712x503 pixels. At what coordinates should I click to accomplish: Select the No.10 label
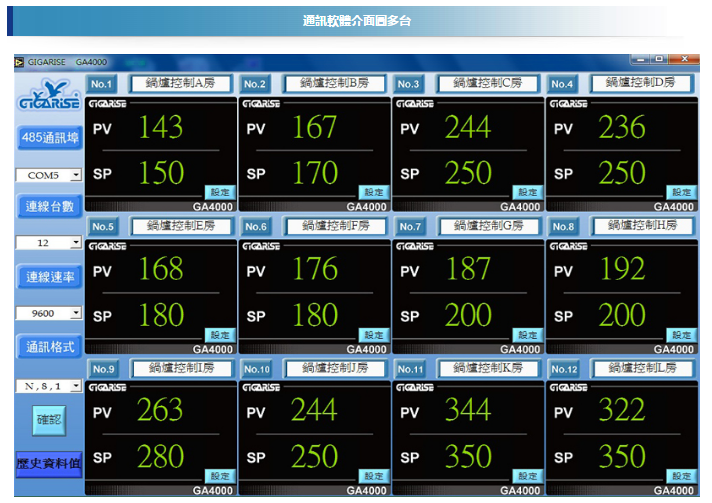tap(257, 369)
